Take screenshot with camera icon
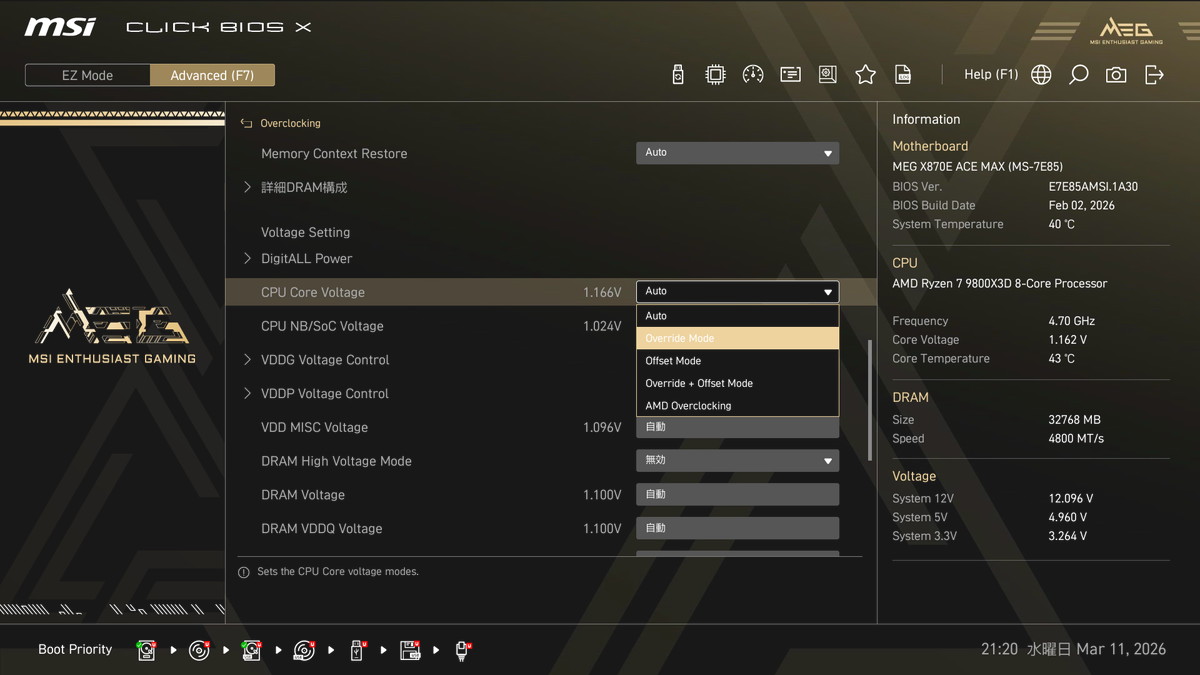The width and height of the screenshot is (1200, 675). tap(1116, 75)
